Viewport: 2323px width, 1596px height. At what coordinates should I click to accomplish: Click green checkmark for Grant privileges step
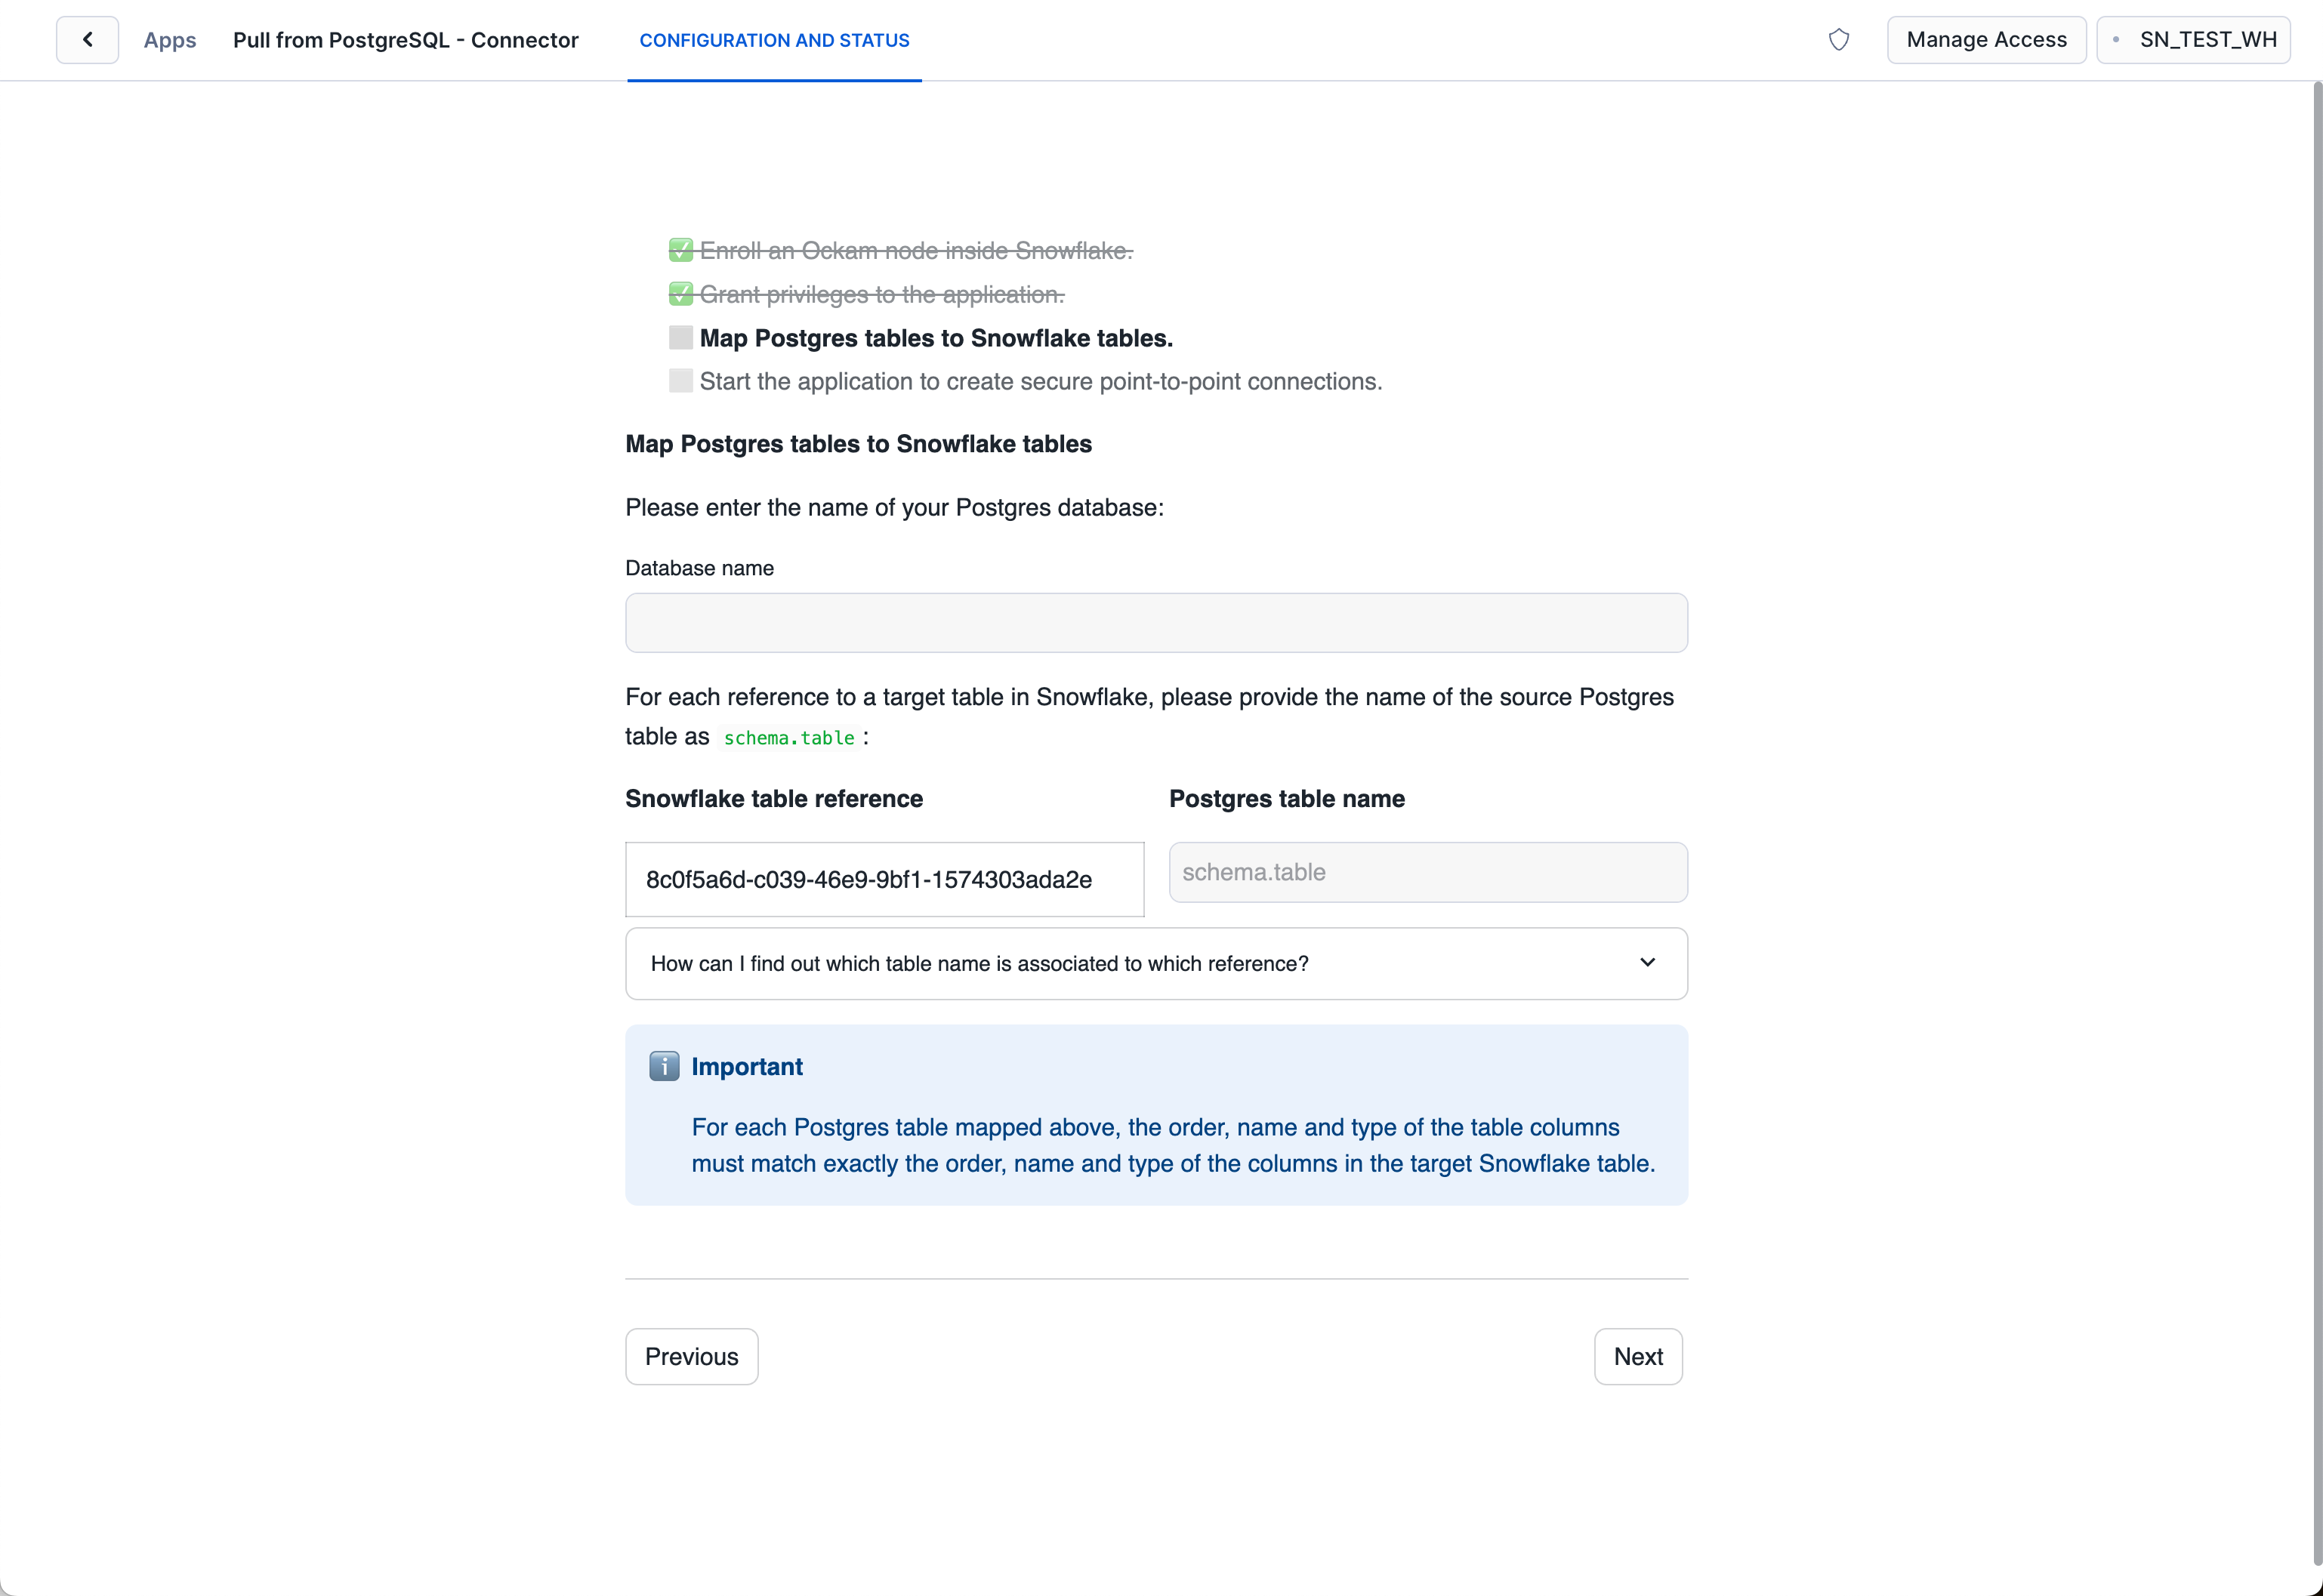pyautogui.click(x=681, y=294)
